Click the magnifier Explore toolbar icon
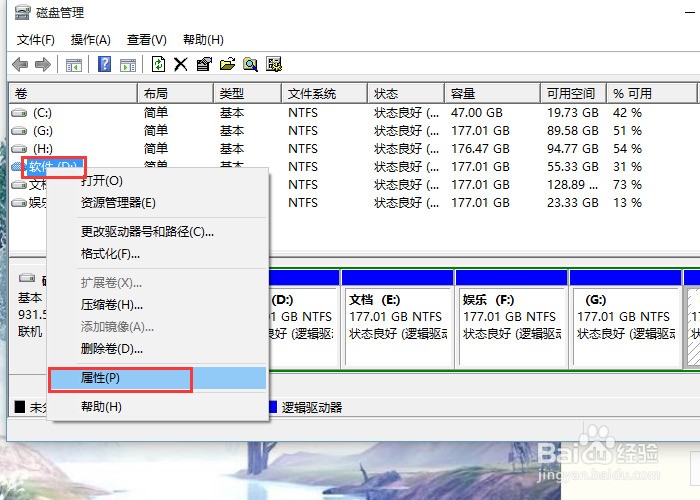 (x=250, y=64)
